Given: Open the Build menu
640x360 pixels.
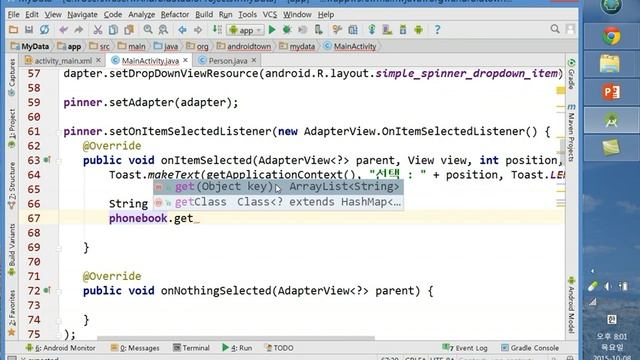Looking at the screenshot, I should 204,14.
